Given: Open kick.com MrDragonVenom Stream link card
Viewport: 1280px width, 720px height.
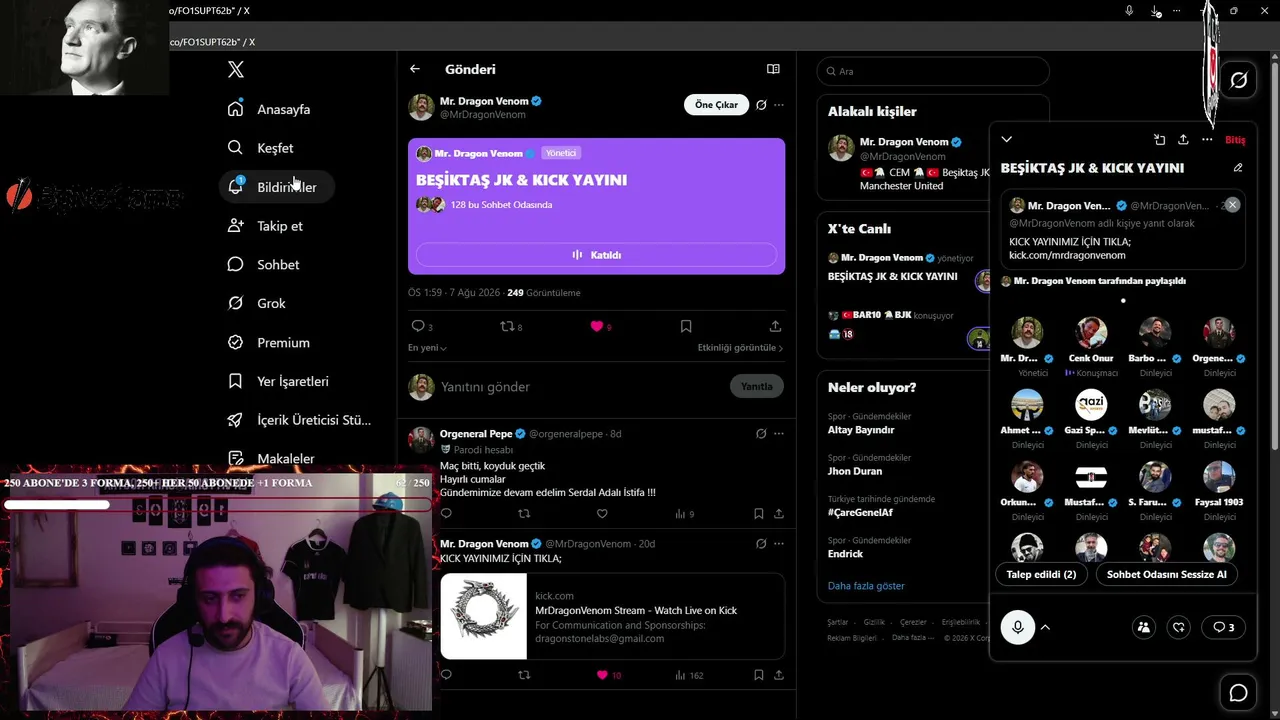Looking at the screenshot, I should tap(612, 617).
